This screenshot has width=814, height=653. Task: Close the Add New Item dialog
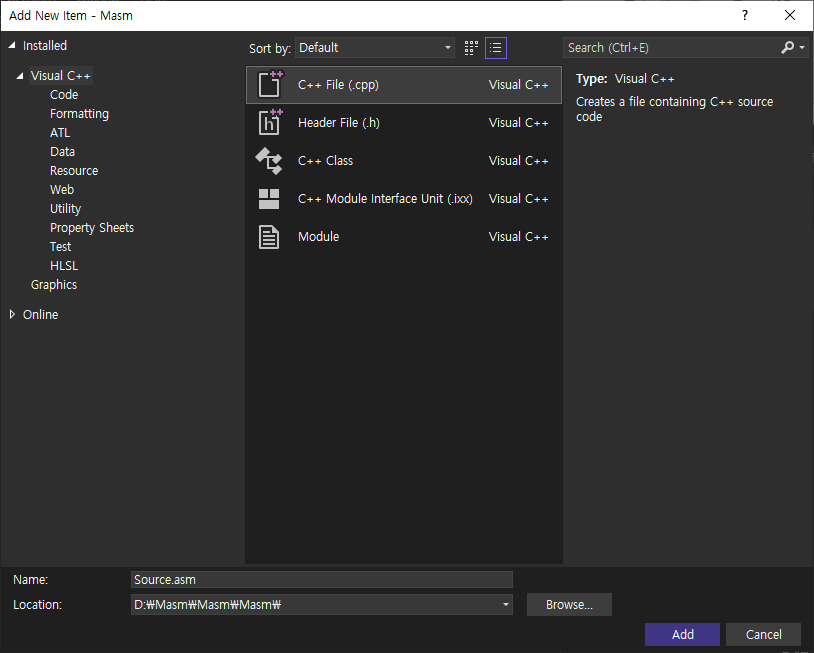click(x=790, y=16)
